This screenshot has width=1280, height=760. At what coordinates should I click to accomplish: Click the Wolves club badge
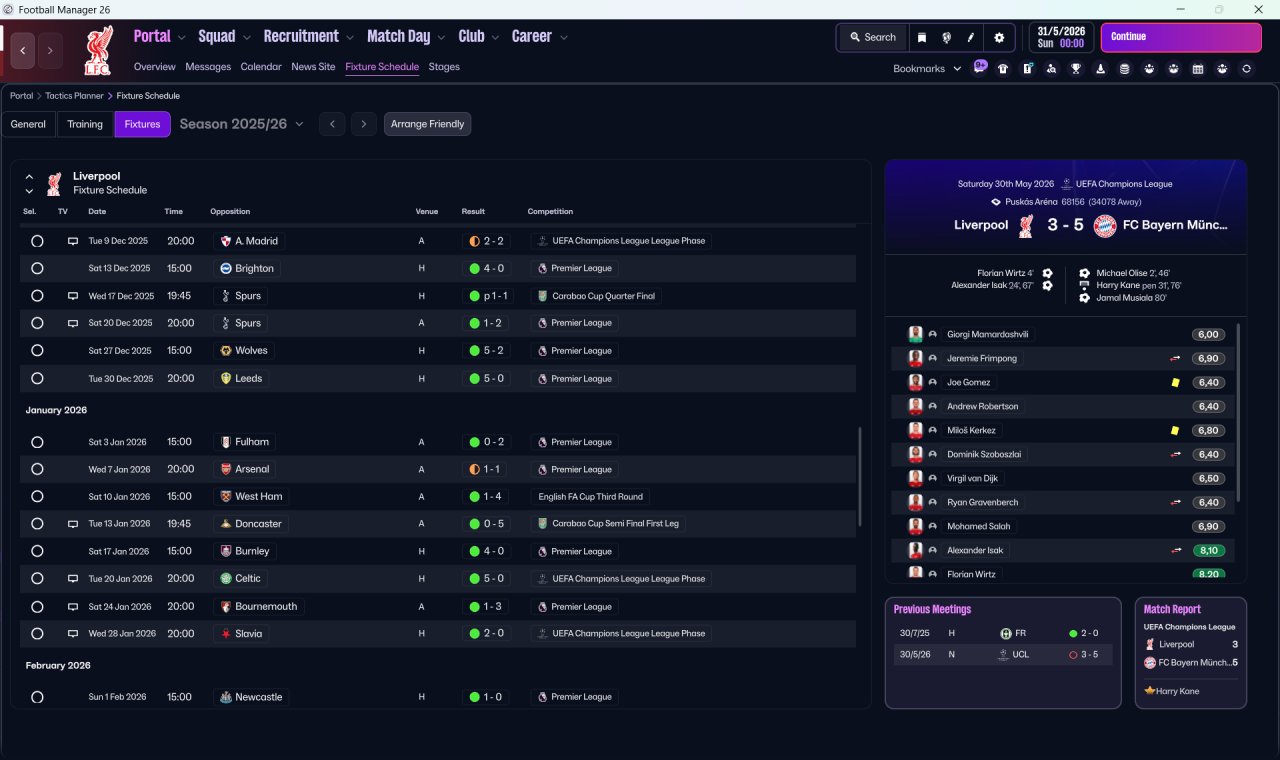pos(226,351)
